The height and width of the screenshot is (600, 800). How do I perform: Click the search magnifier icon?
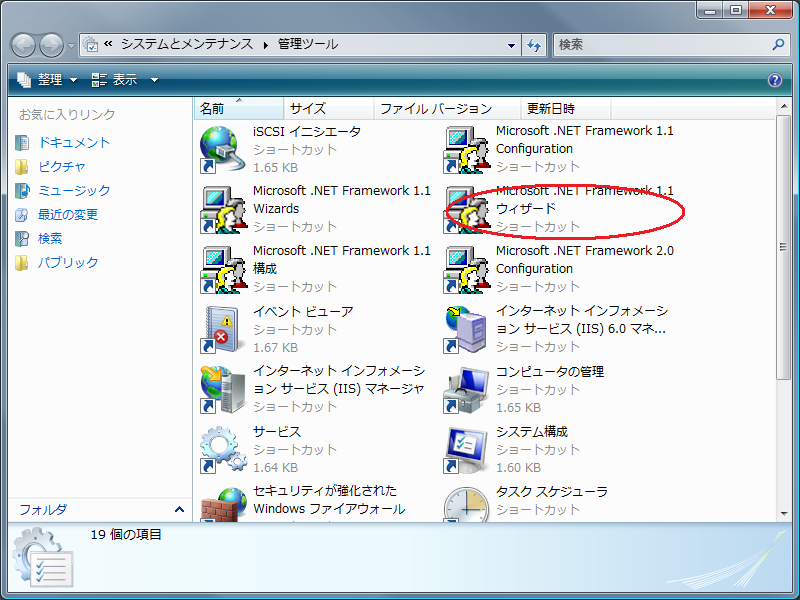click(x=778, y=44)
